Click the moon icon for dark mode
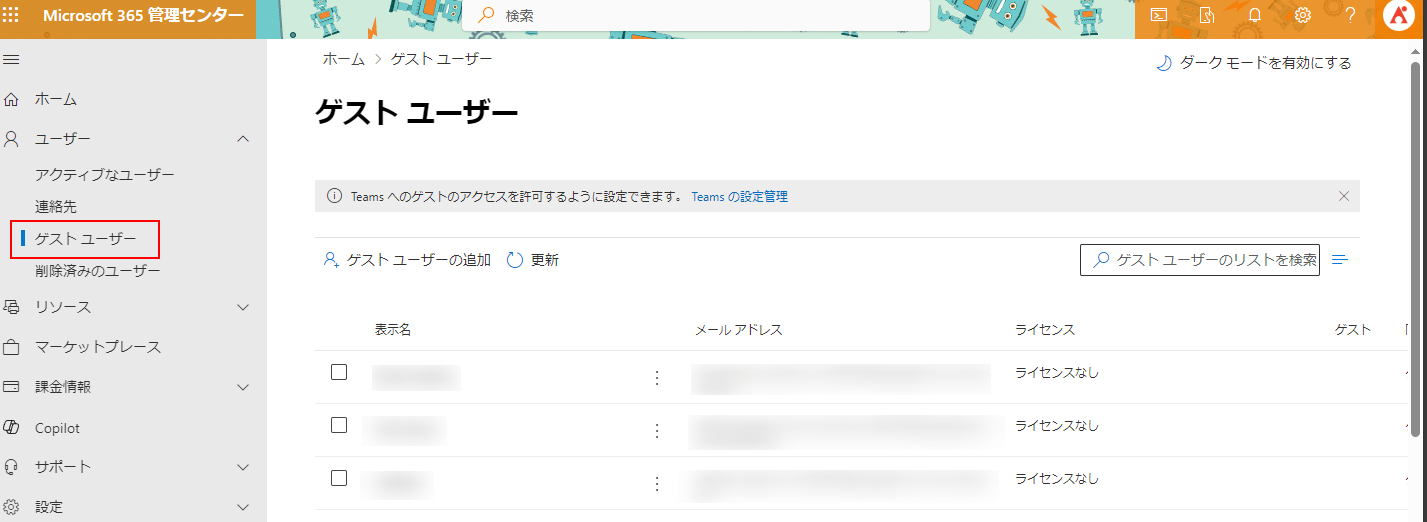 [x=1164, y=63]
